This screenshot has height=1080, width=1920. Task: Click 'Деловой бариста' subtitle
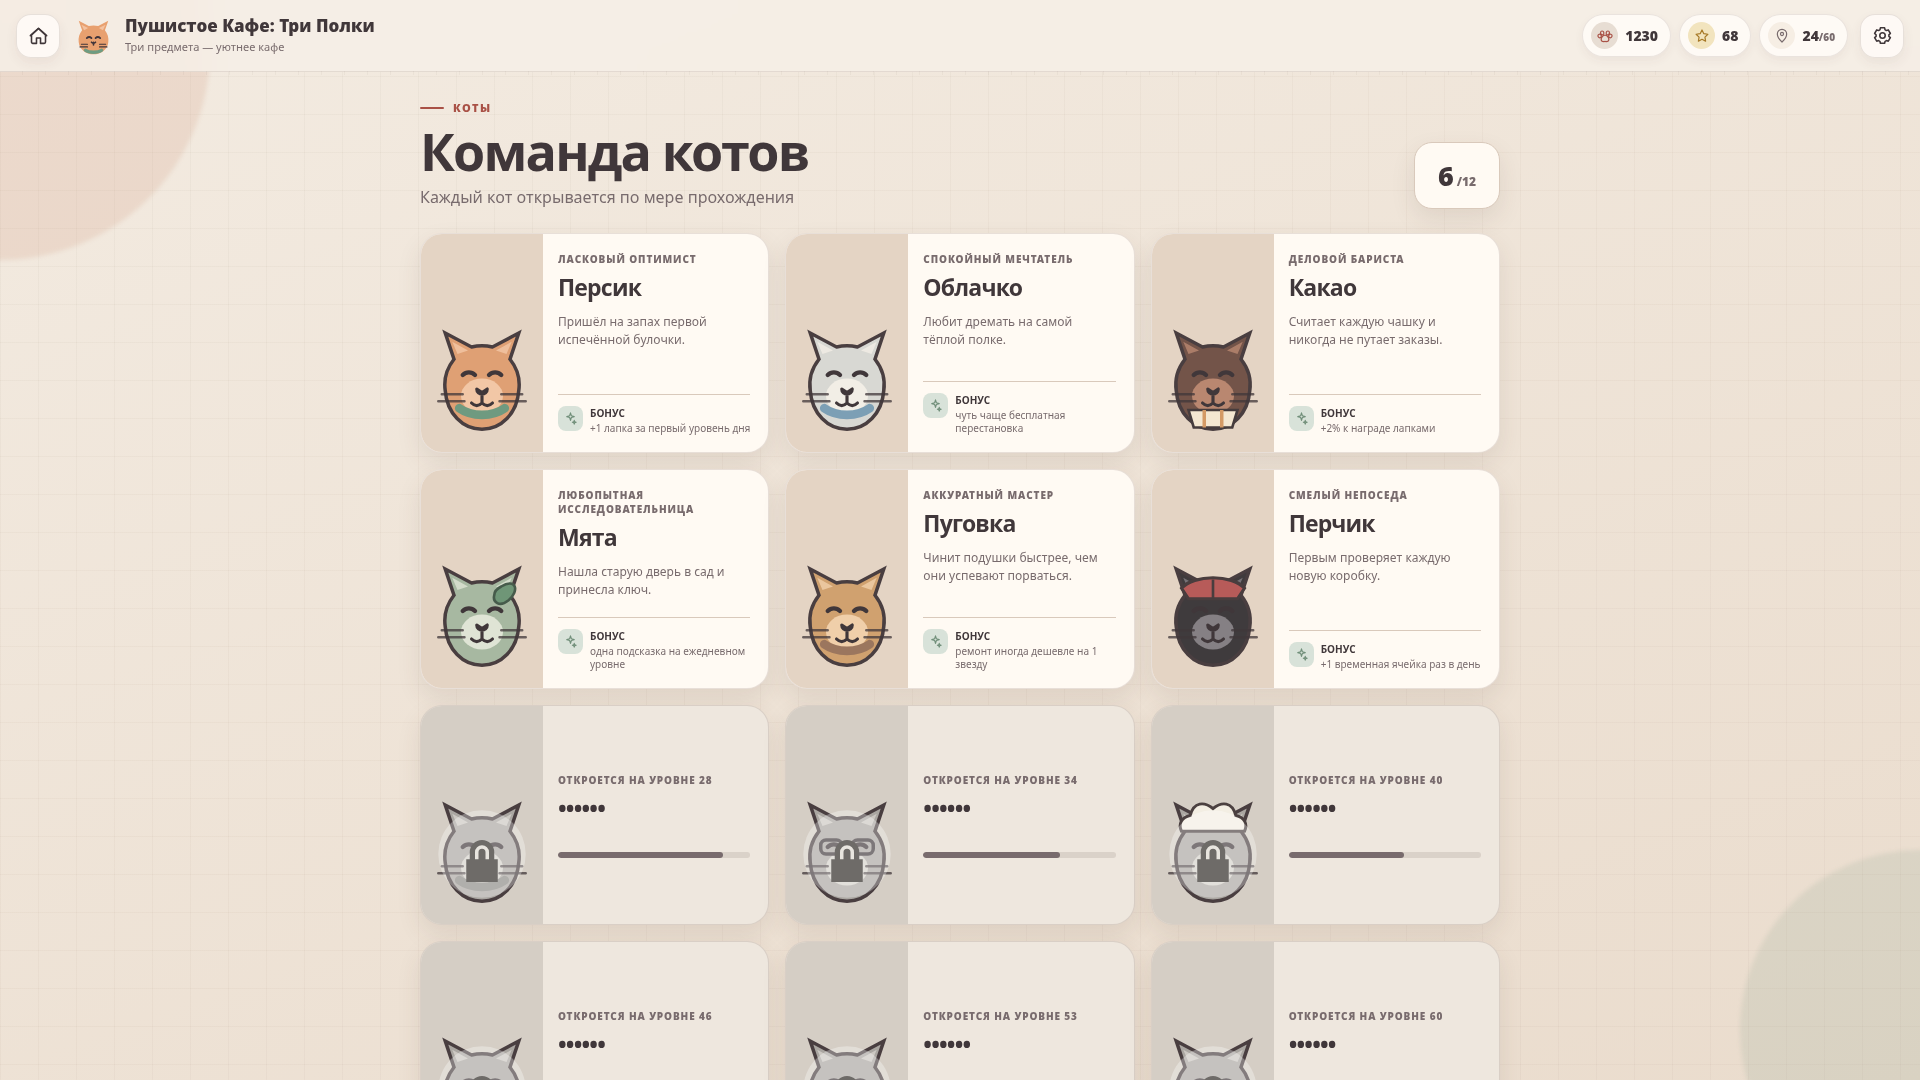(1346, 259)
